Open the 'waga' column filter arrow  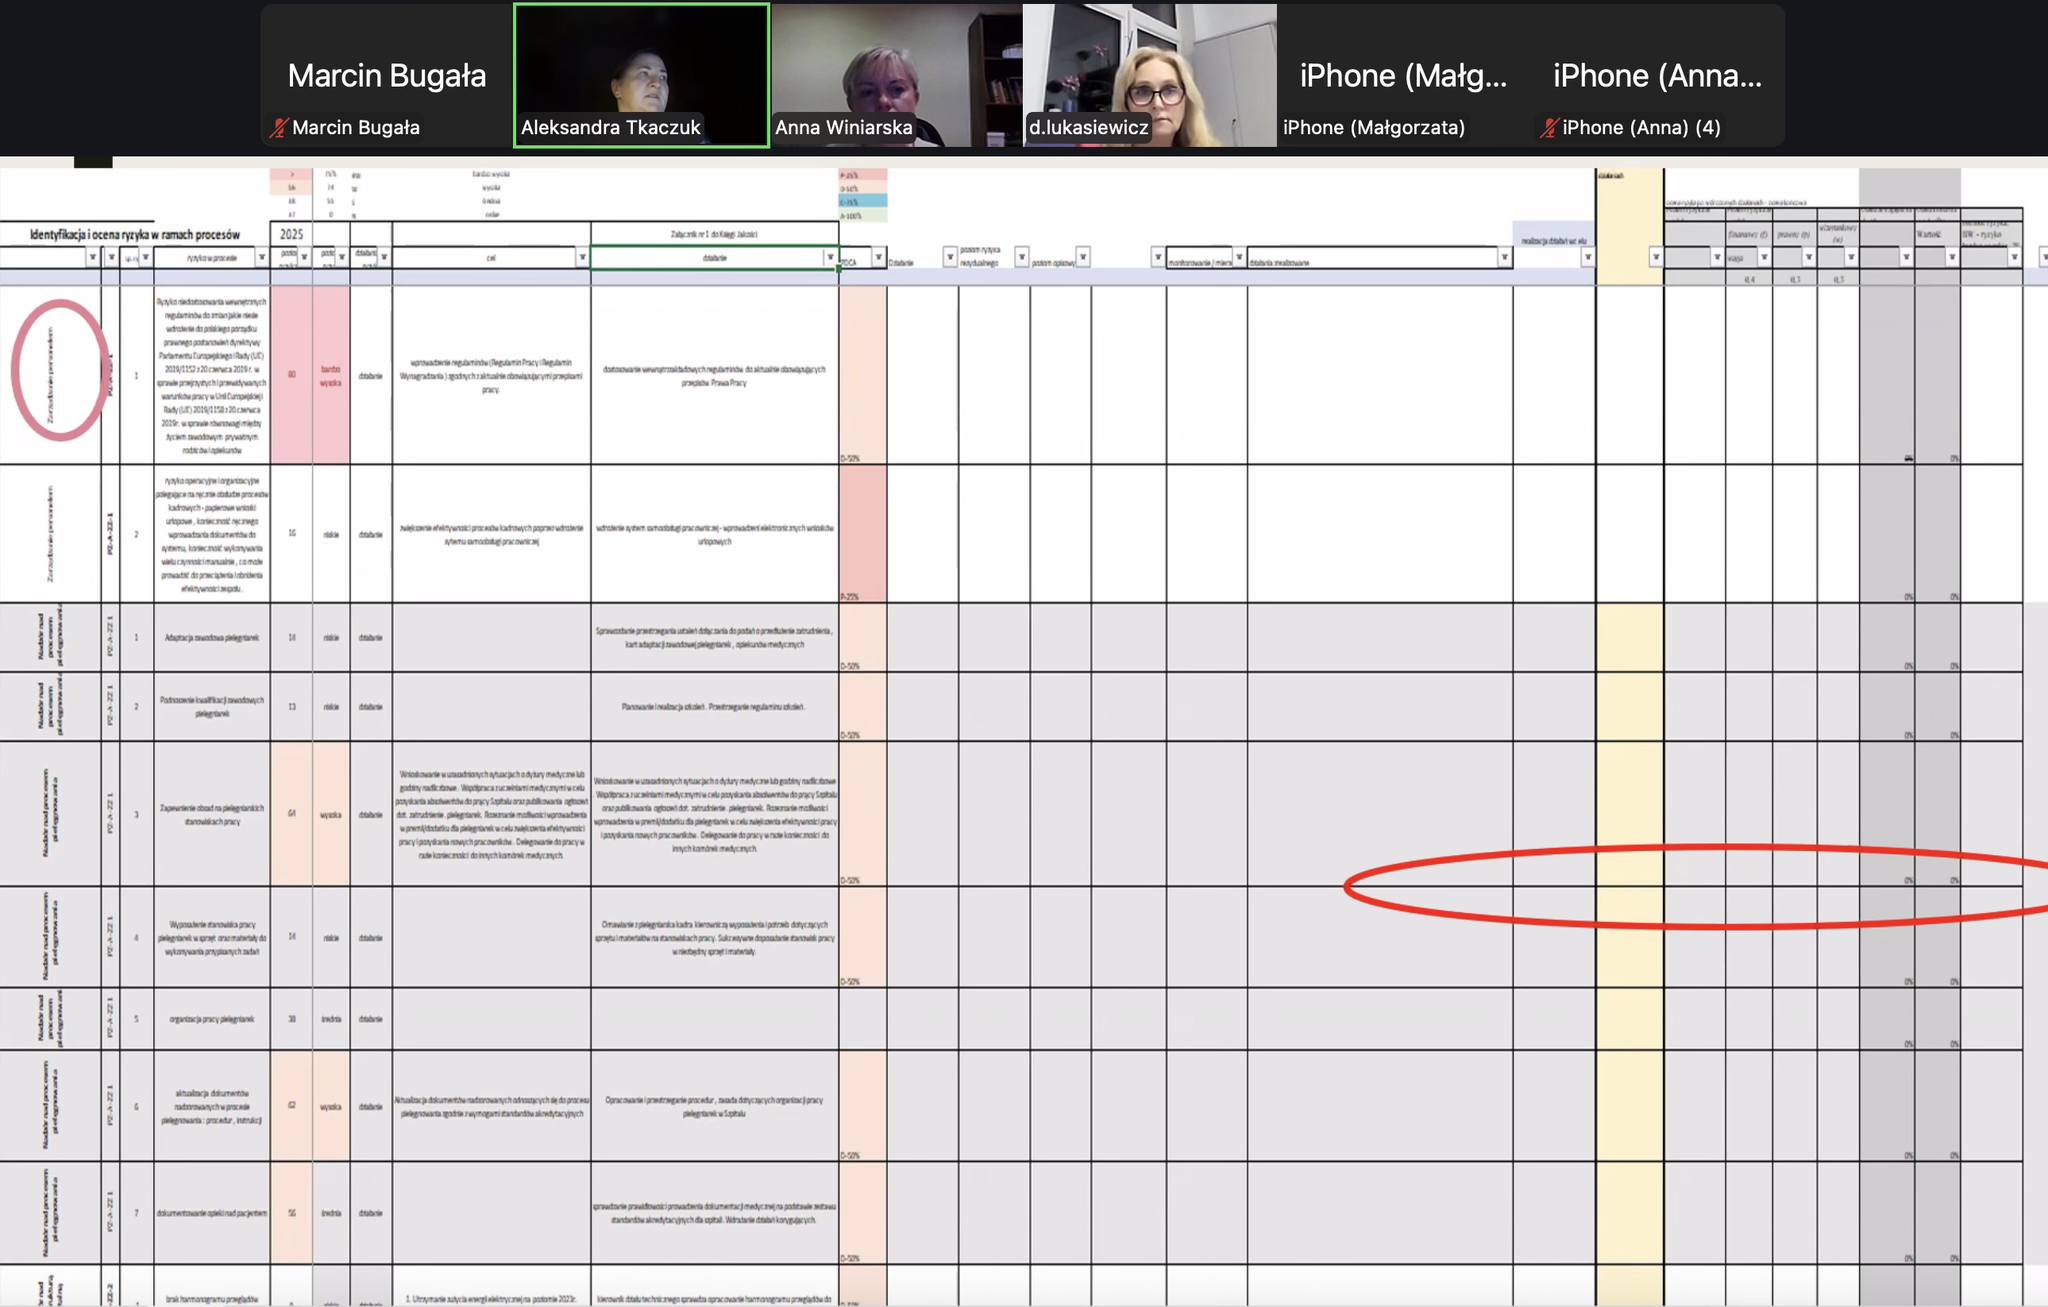[x=1764, y=258]
